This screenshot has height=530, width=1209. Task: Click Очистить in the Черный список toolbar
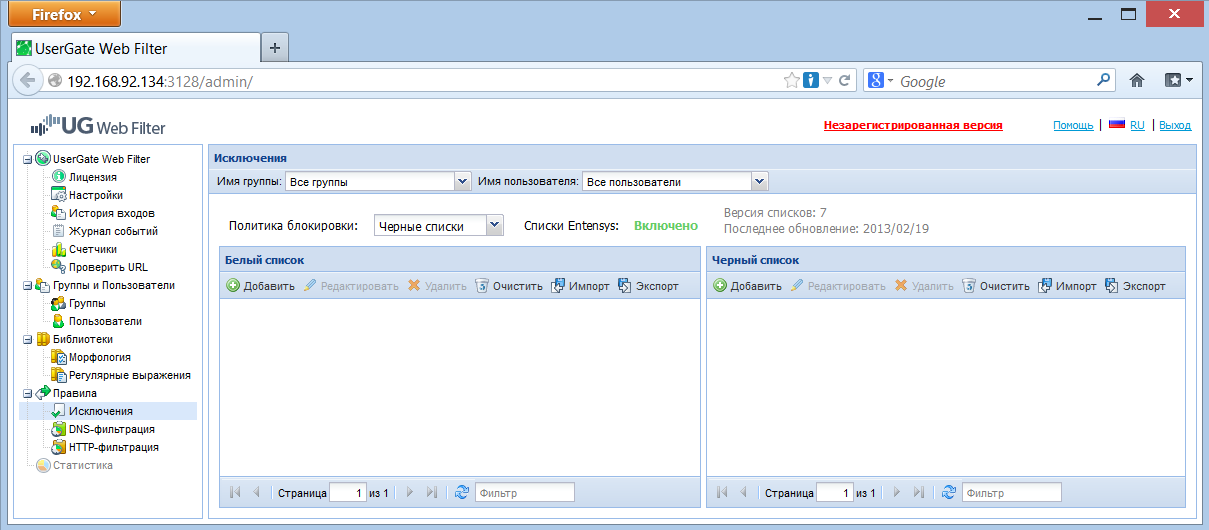[995, 286]
